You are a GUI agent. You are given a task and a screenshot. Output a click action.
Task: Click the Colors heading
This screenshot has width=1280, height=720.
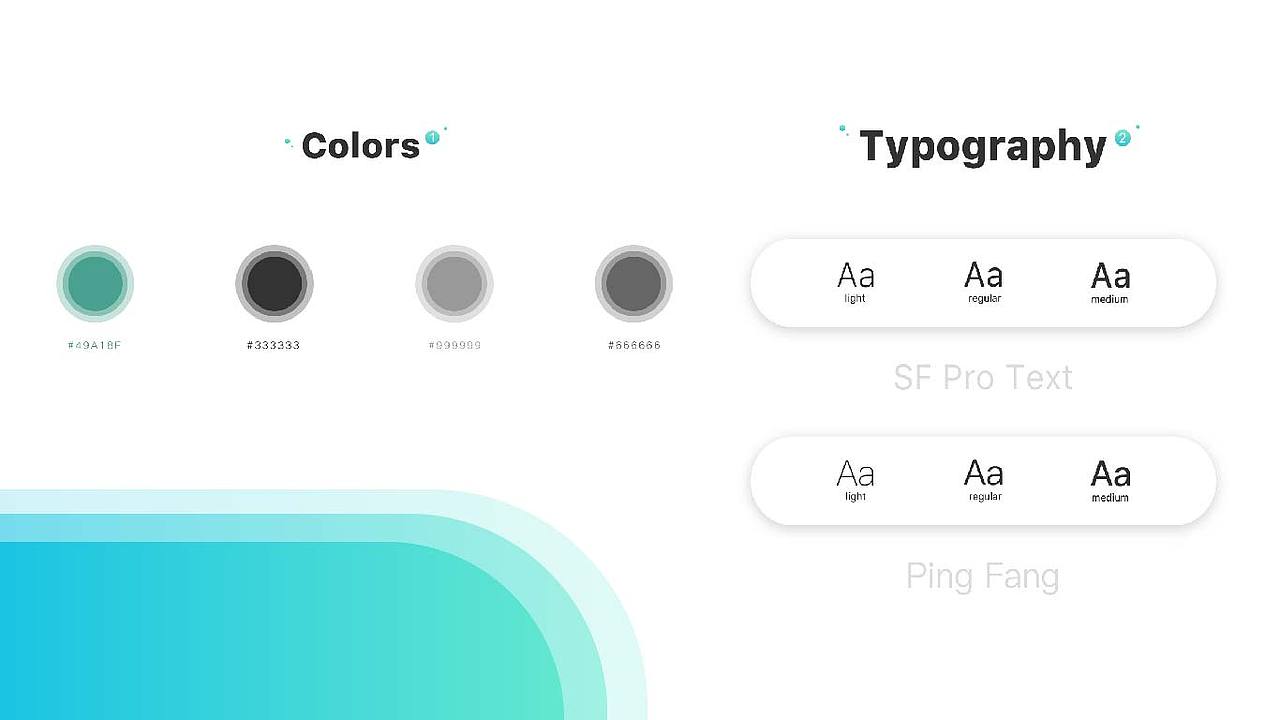point(360,146)
